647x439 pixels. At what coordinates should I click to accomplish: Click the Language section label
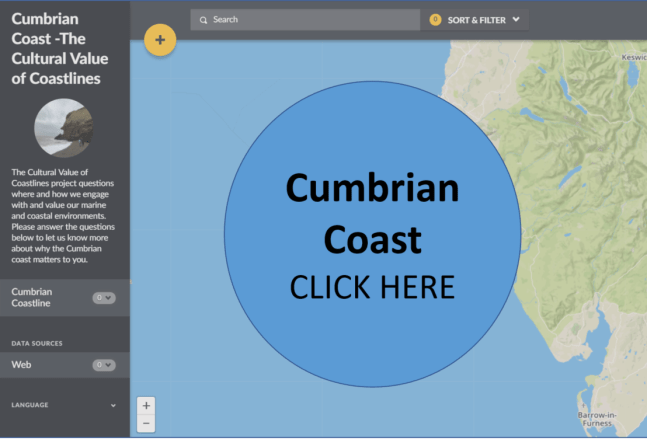(30, 405)
